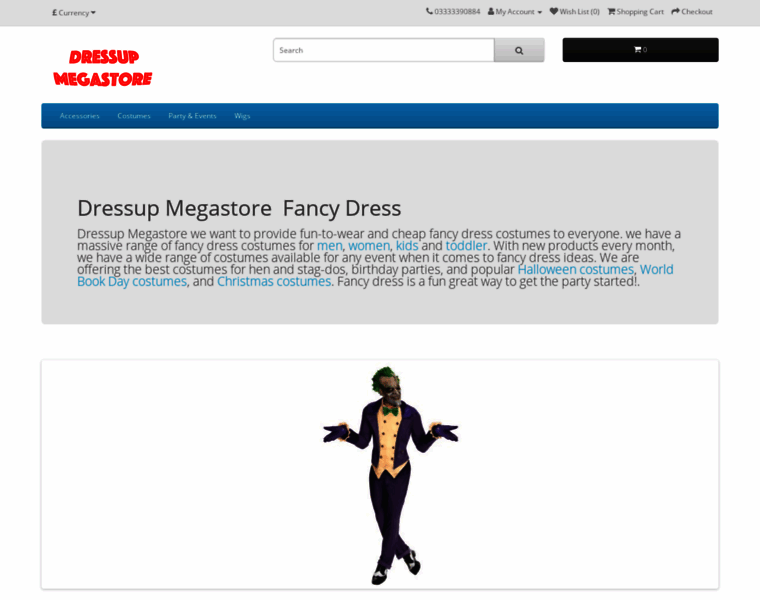Open the Accessories menu

79,116
